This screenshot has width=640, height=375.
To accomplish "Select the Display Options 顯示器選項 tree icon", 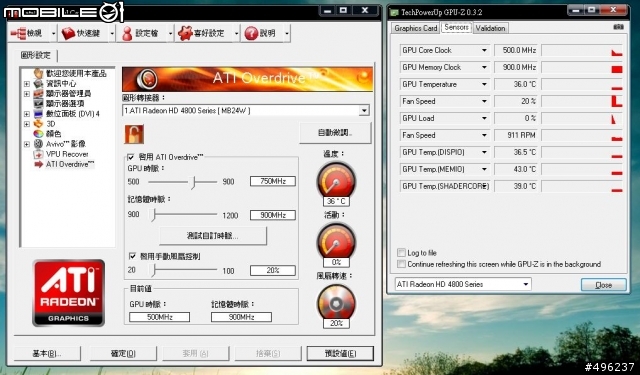I will pos(38,104).
